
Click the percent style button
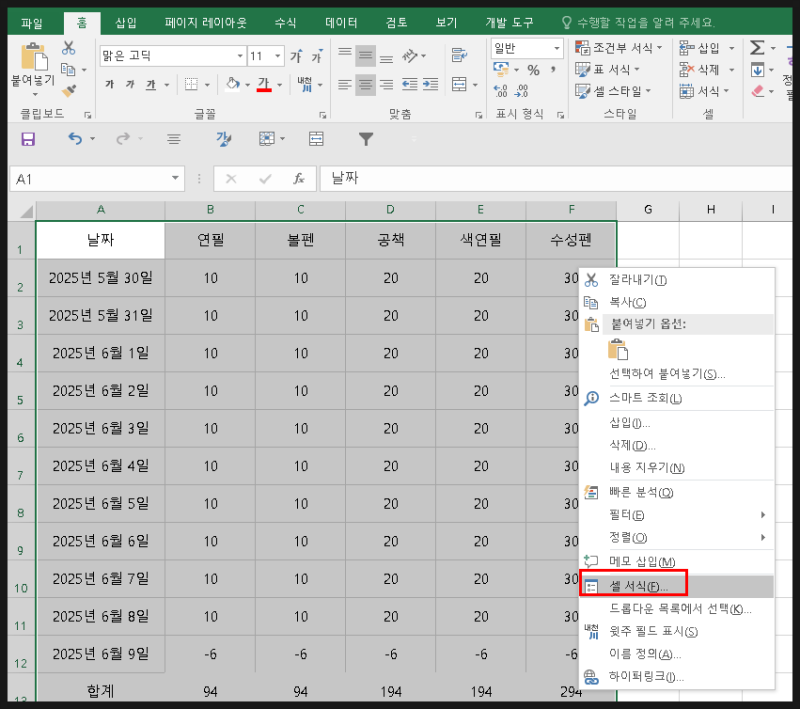[534, 70]
